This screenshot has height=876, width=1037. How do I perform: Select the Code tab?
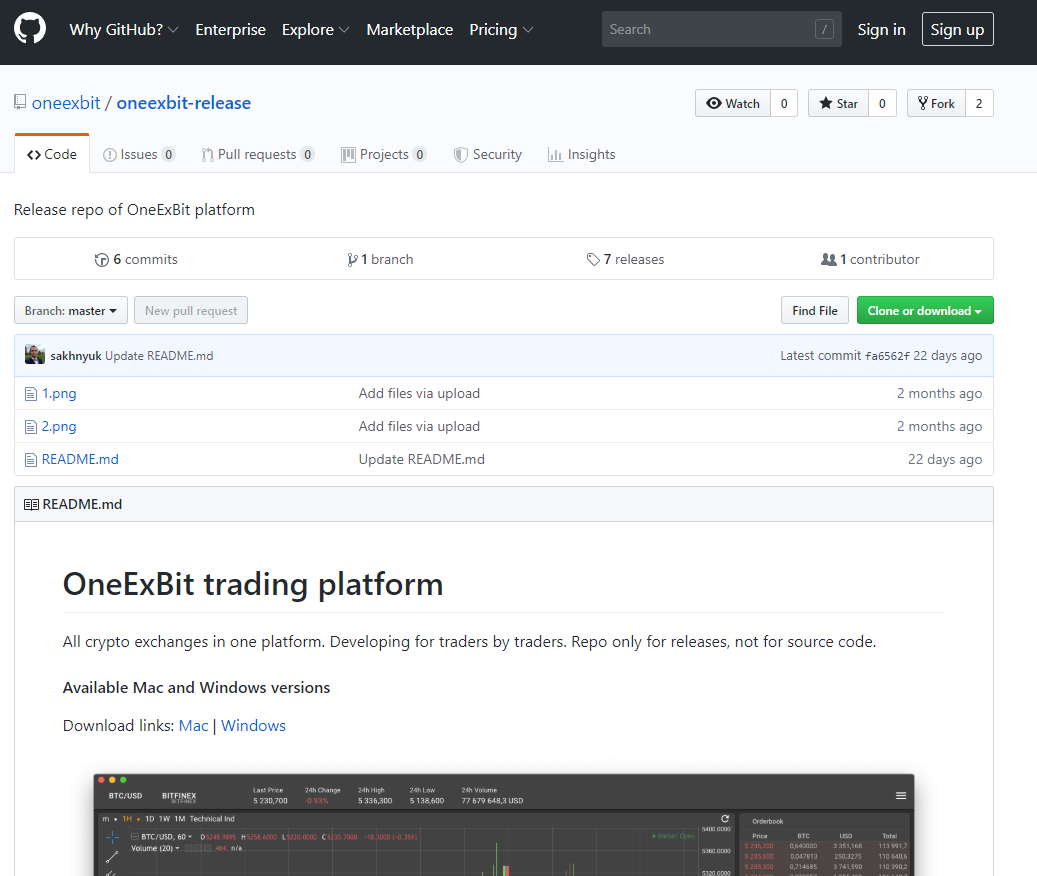pos(52,155)
